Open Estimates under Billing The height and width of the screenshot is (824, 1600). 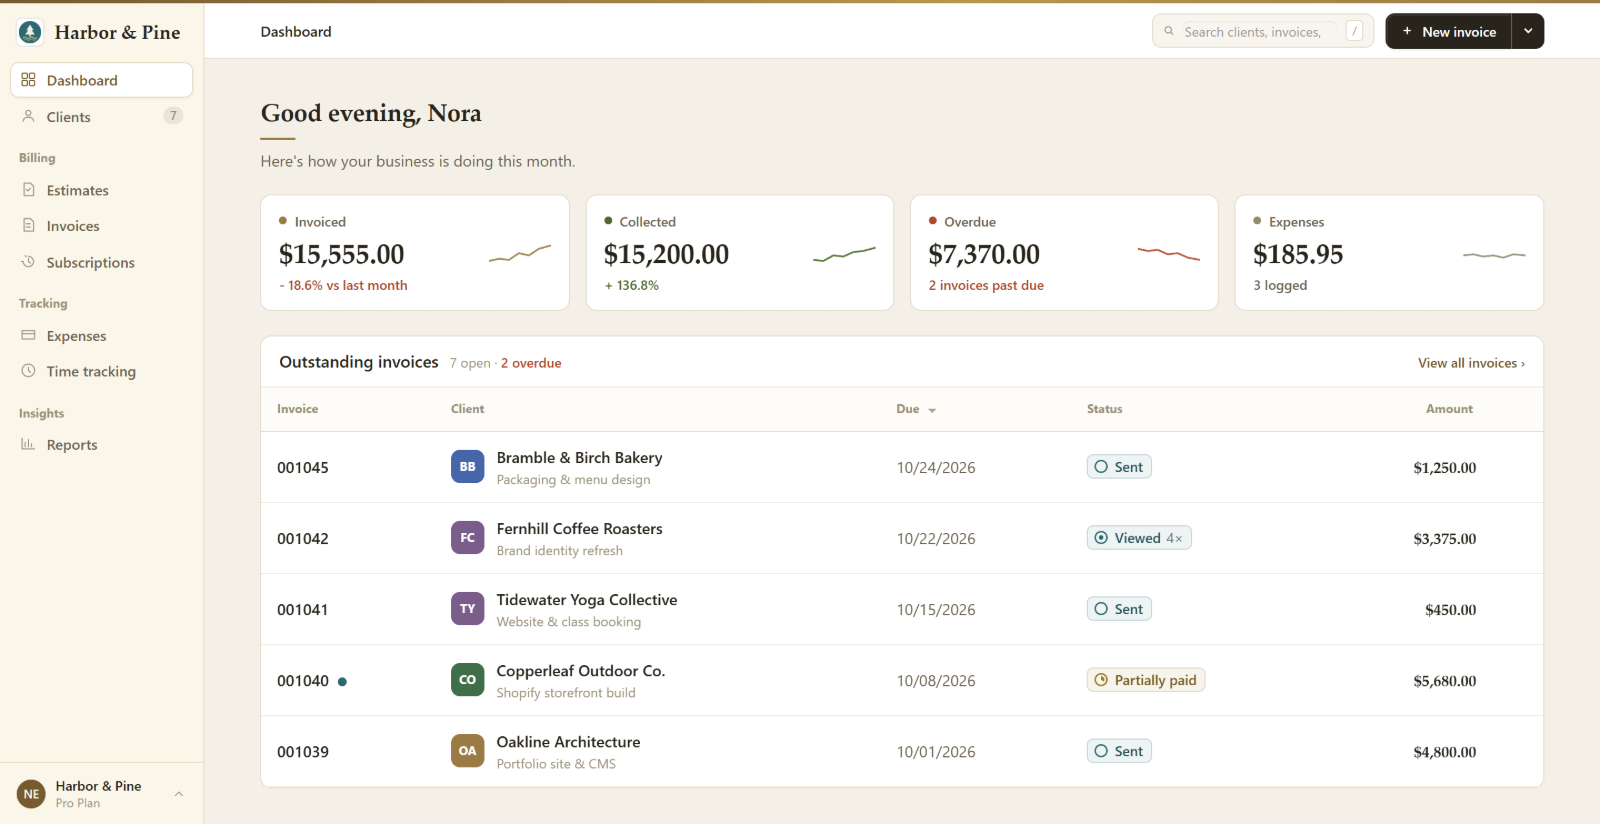coord(101,190)
